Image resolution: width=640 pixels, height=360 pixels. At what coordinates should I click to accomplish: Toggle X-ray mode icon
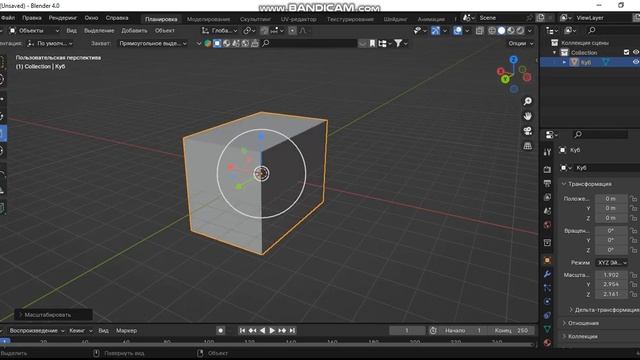(x=480, y=31)
